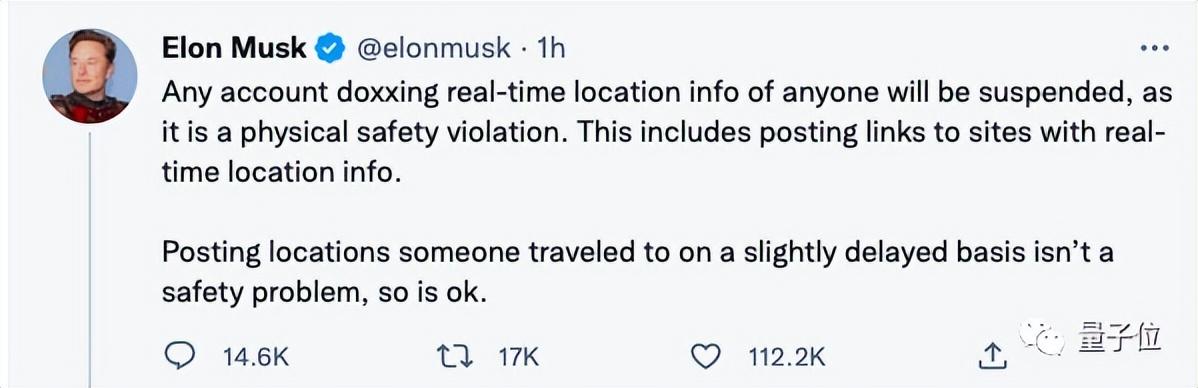Image resolution: width=1198 pixels, height=388 pixels.
Task: Open the 1h timestamp permalink
Action: coord(551,48)
